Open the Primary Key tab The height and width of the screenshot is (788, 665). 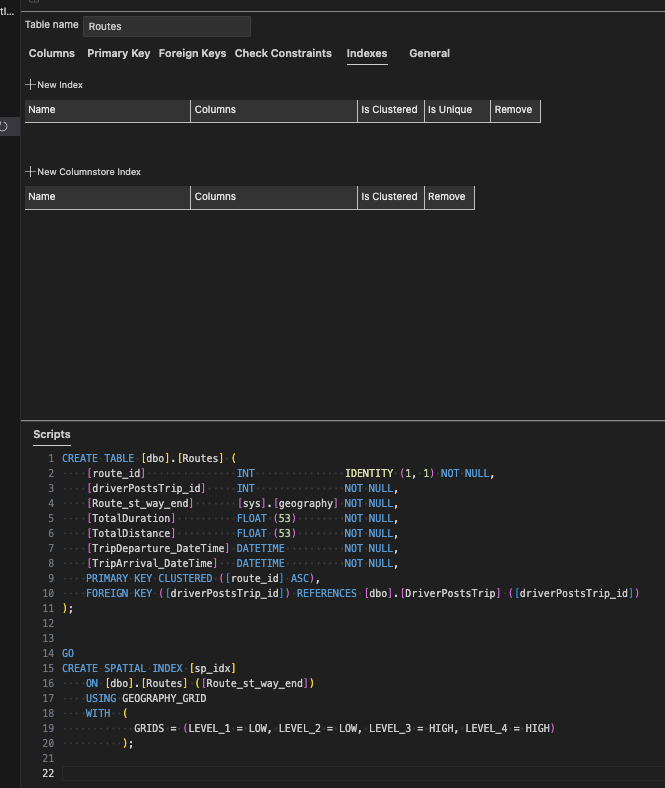click(119, 53)
